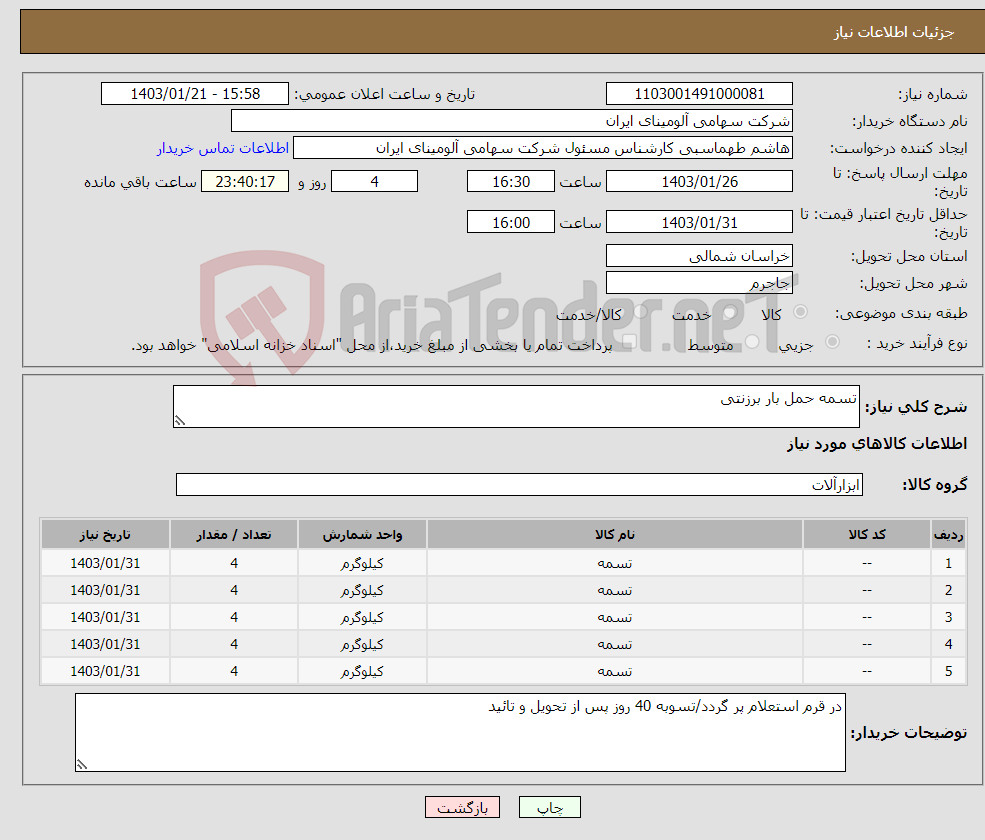The image size is (985, 840).
Task: Click the remaining days field showing 4
Action: 374,182
